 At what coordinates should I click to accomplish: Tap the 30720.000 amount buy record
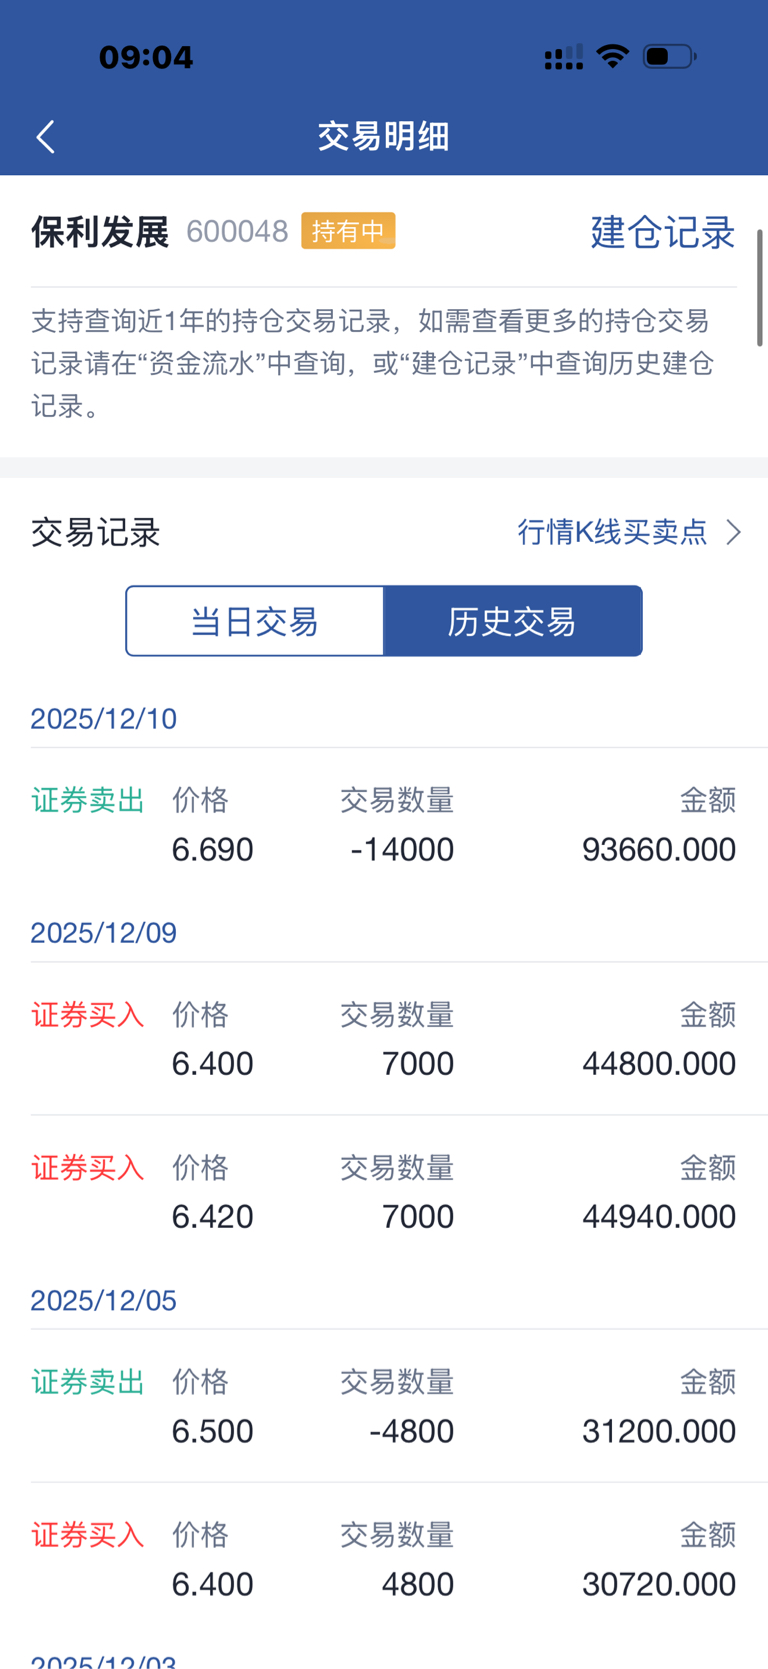384,1559
